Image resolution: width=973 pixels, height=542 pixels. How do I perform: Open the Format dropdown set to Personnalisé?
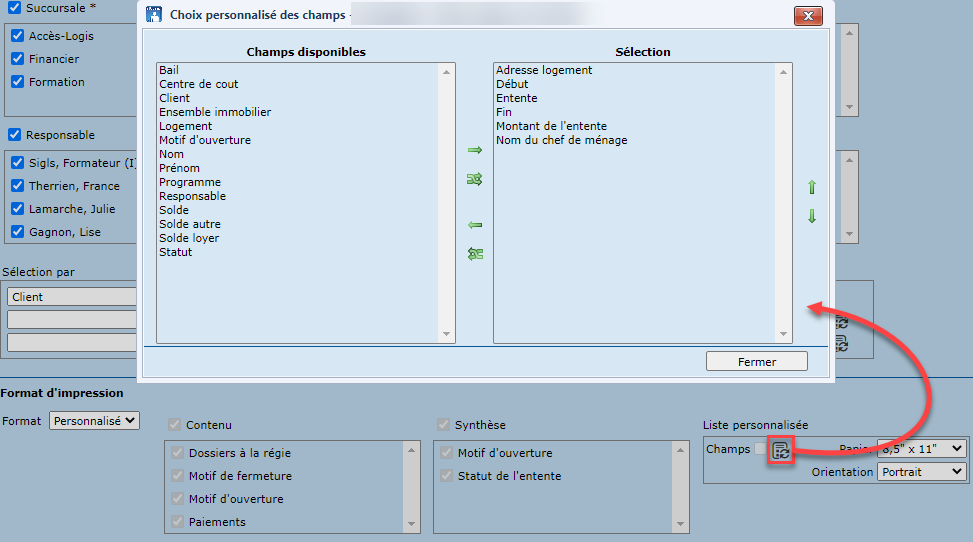click(94, 421)
